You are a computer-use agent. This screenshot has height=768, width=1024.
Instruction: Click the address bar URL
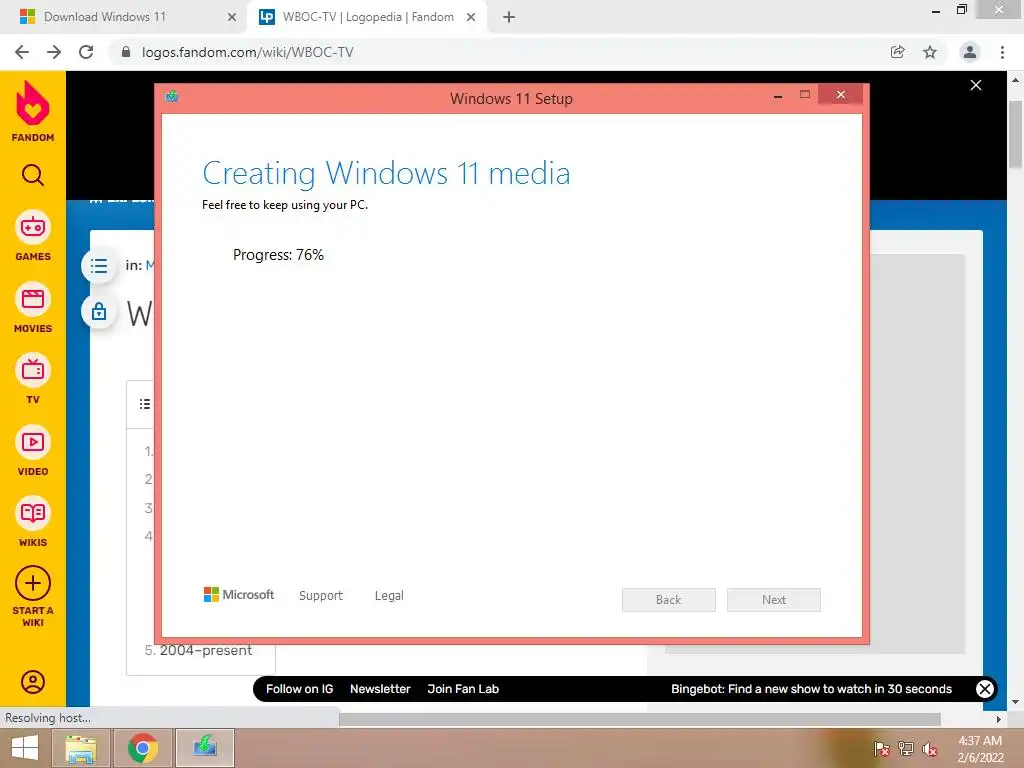pos(248,52)
